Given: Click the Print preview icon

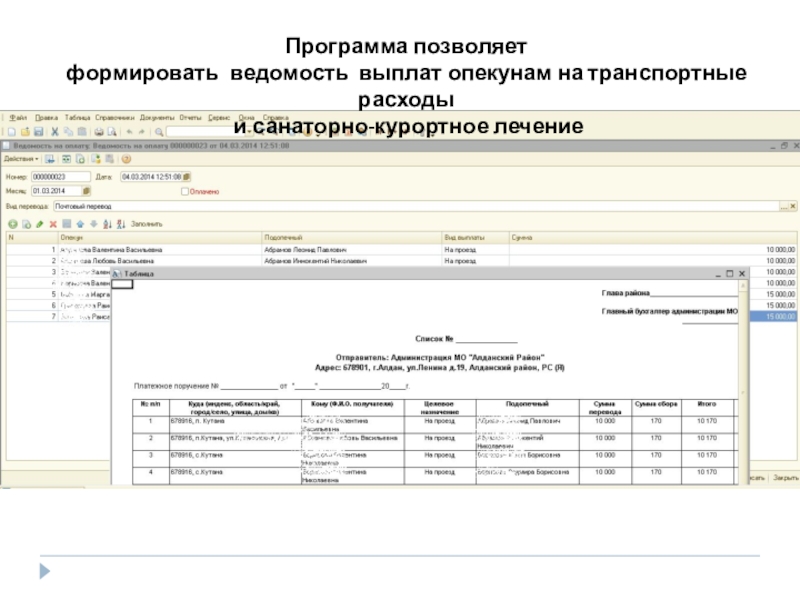Looking at the screenshot, I should coord(112,132).
